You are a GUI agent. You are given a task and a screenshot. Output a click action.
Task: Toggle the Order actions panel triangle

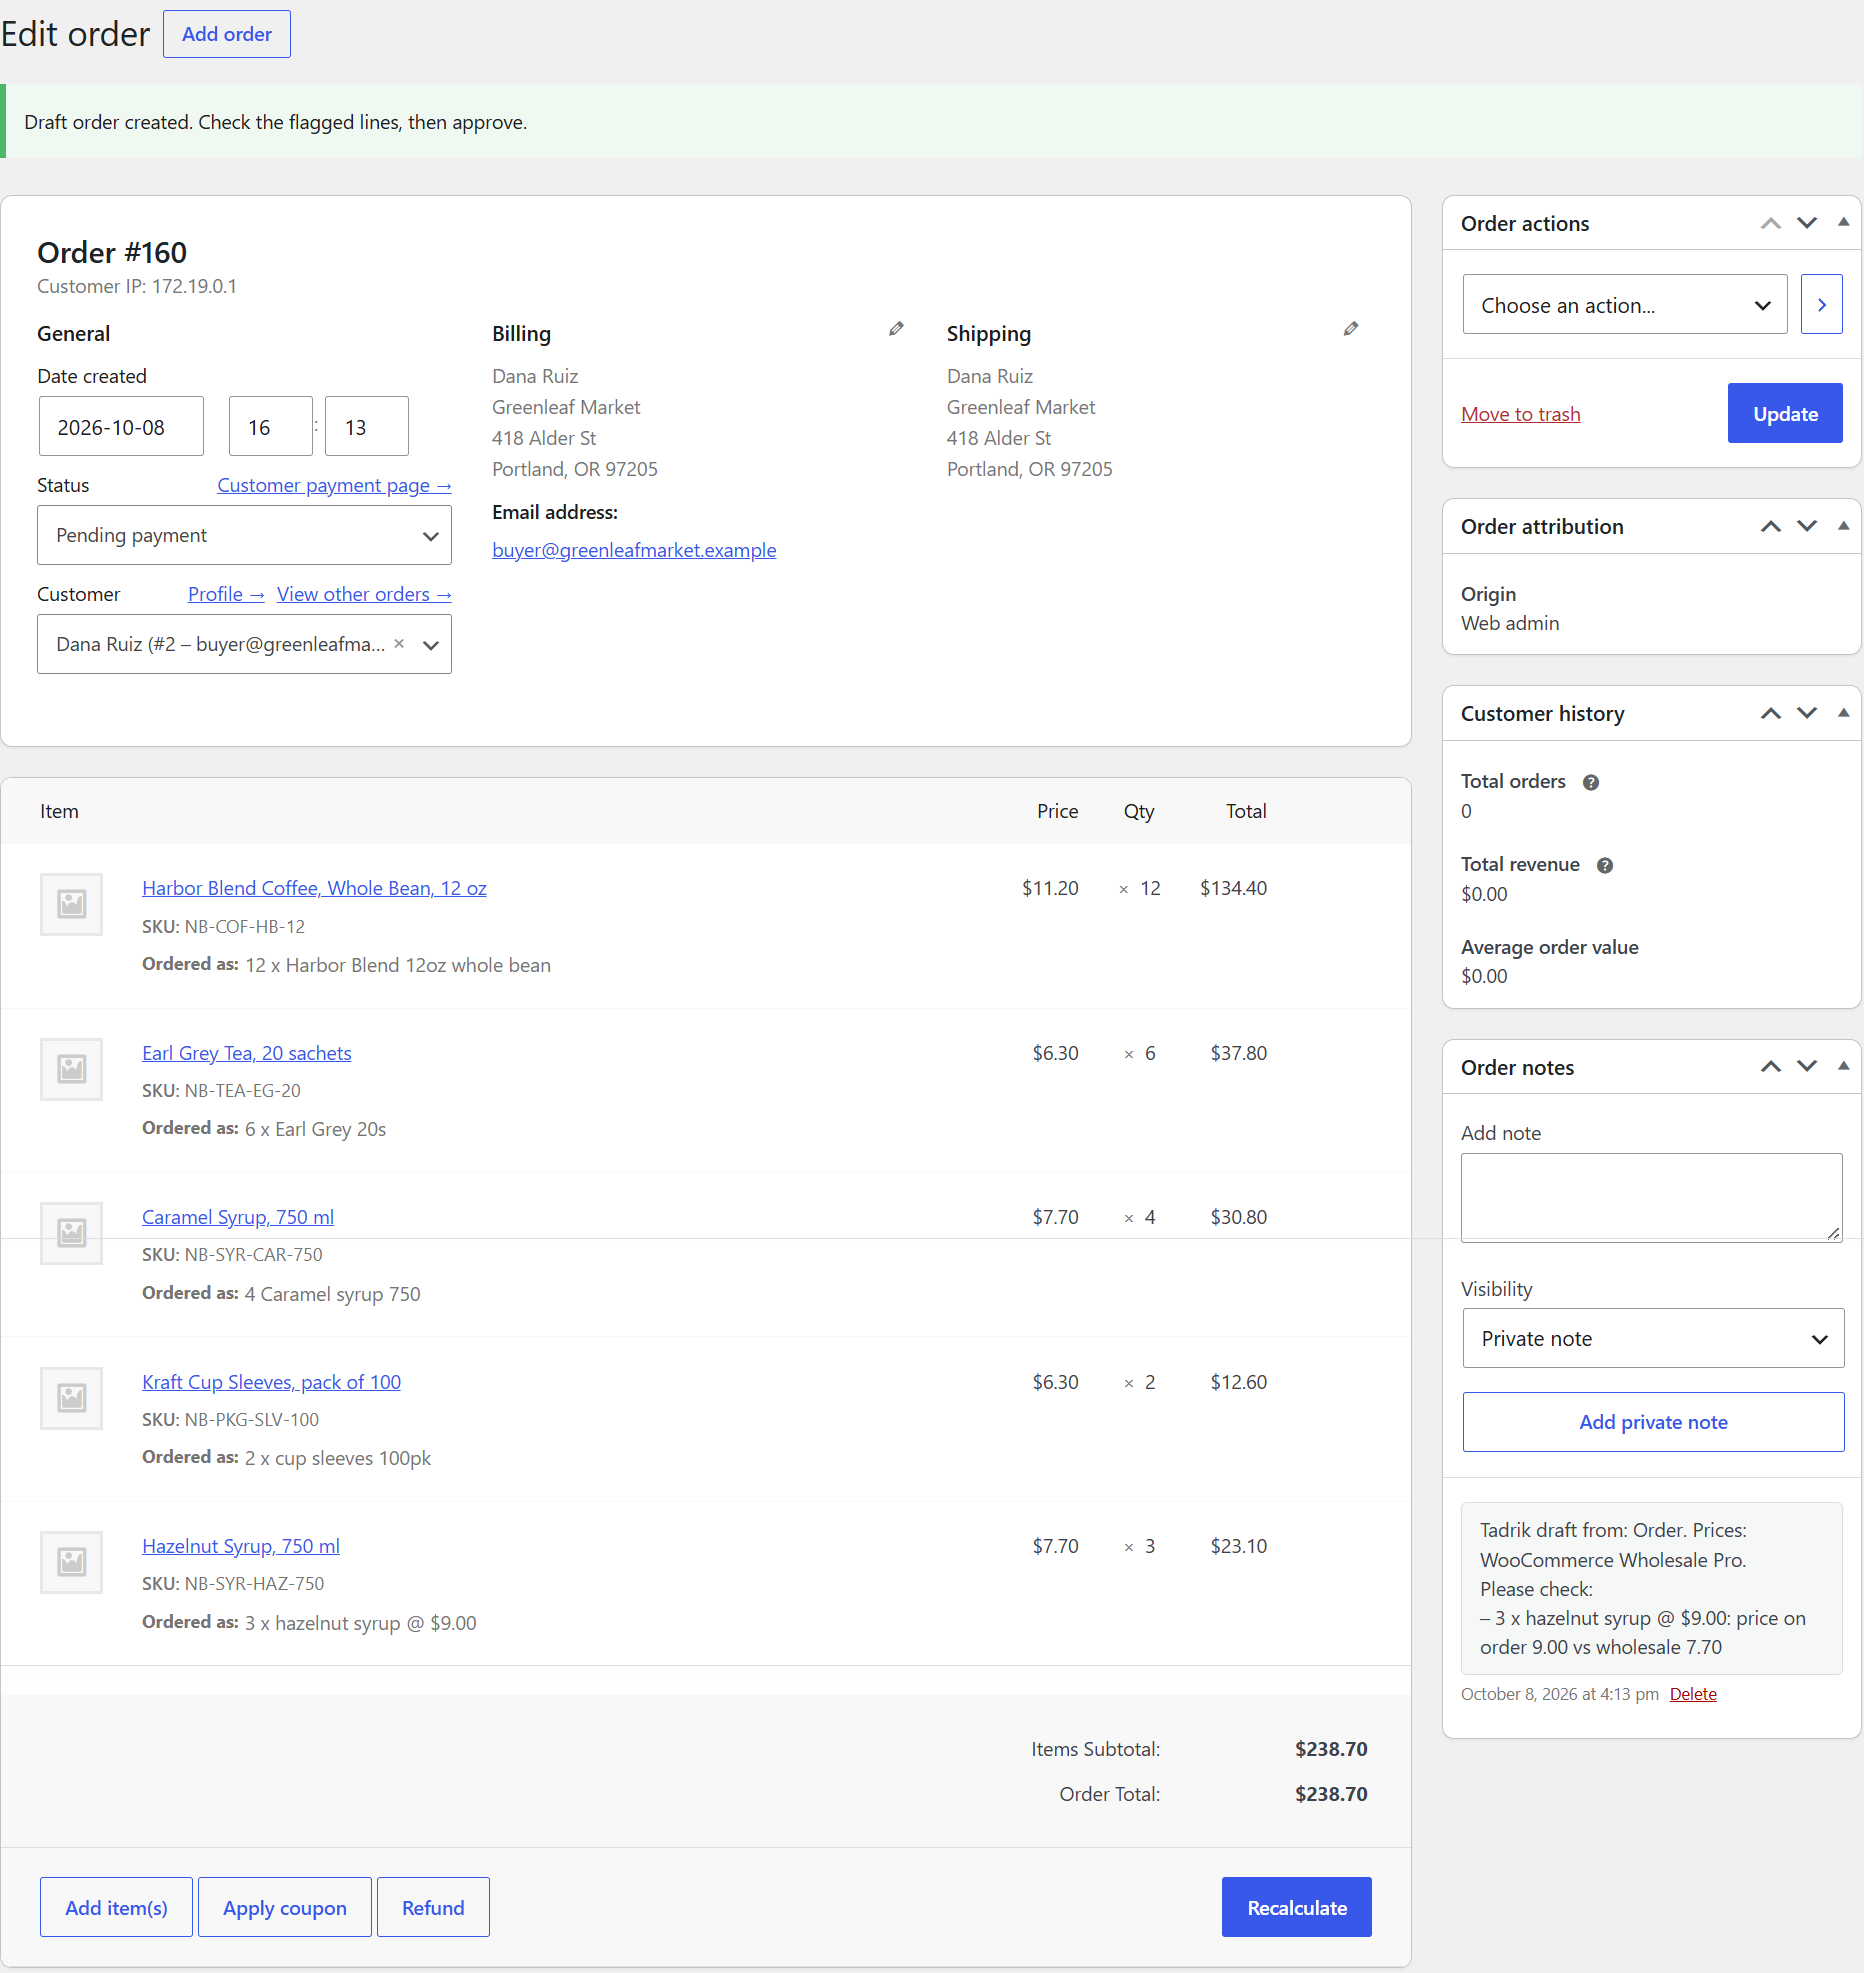click(1843, 223)
